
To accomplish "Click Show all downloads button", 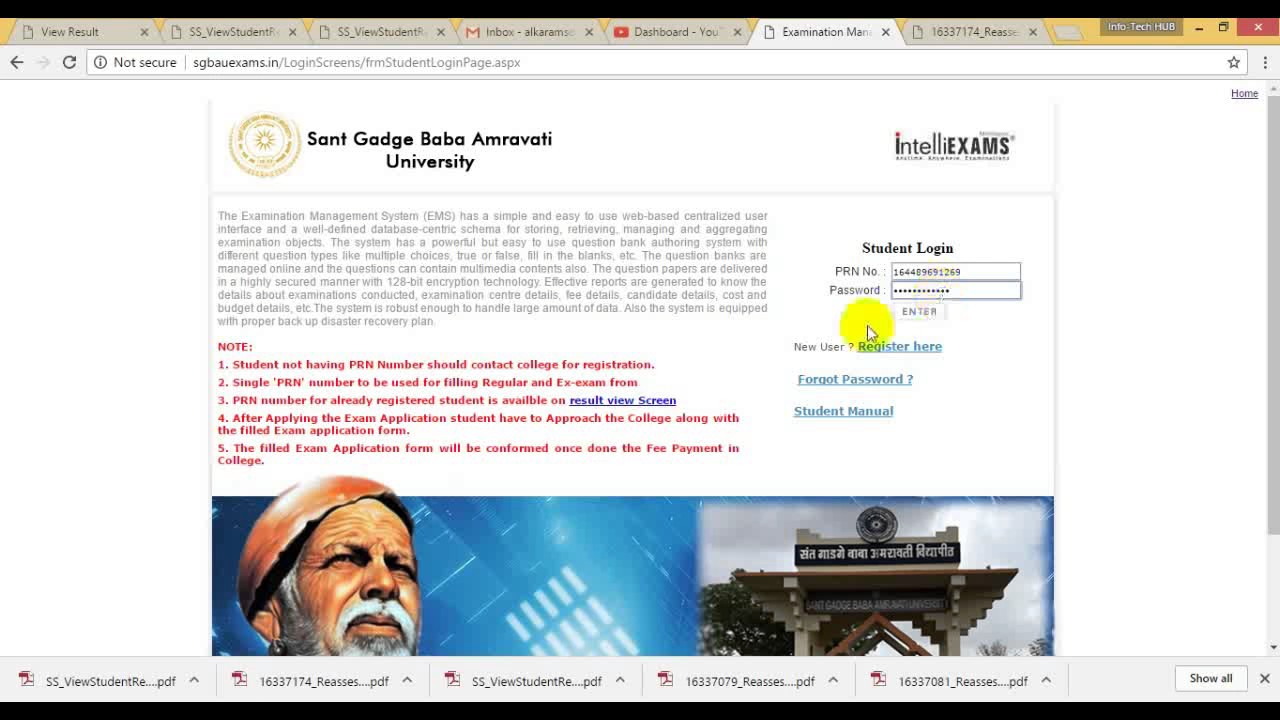I will [1210, 678].
